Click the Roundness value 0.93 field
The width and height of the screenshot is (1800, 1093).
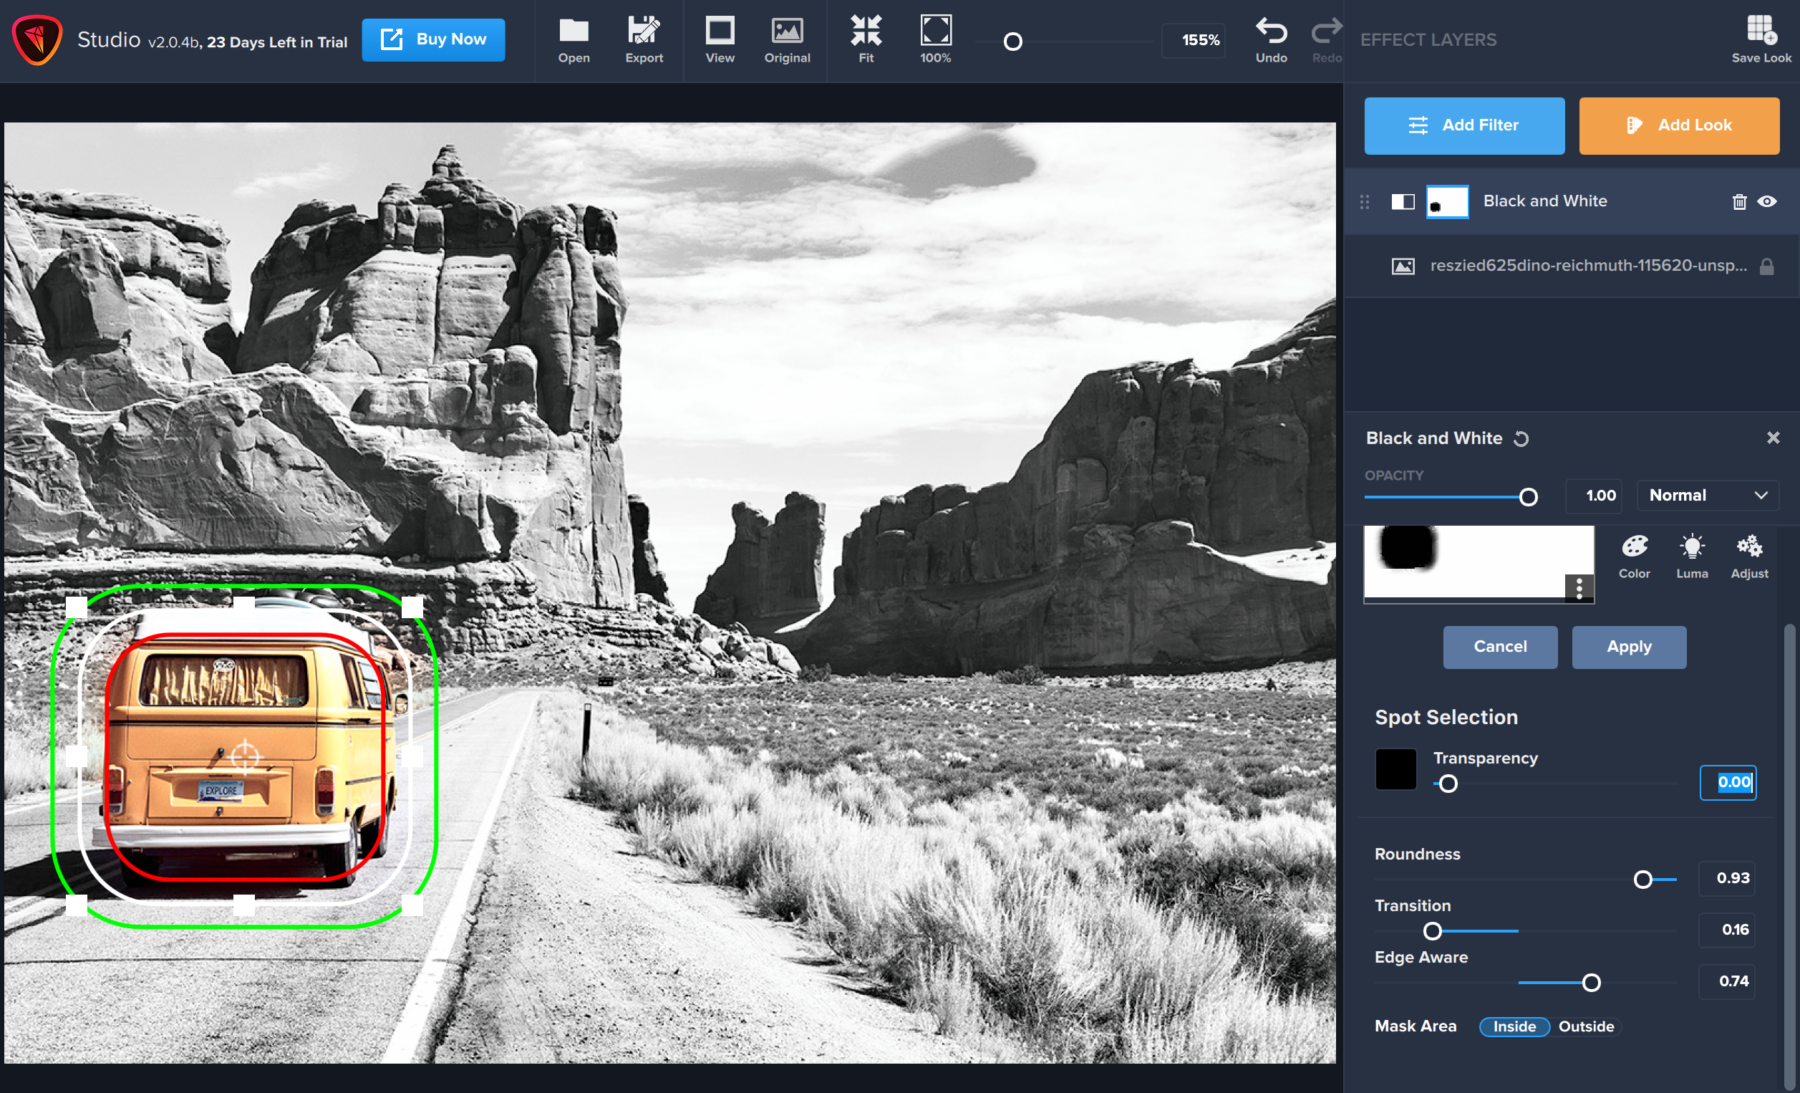(1728, 878)
